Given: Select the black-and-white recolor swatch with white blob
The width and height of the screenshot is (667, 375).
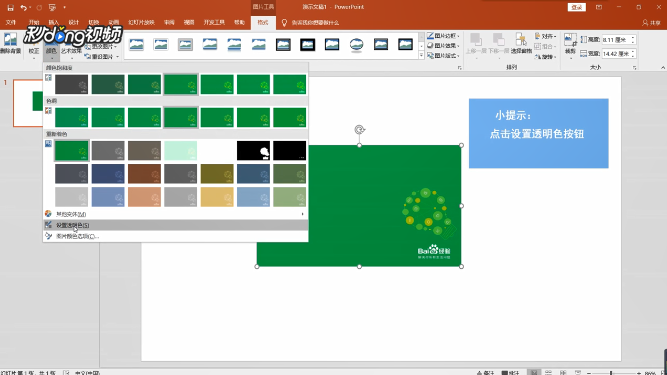Looking at the screenshot, I should (254, 151).
